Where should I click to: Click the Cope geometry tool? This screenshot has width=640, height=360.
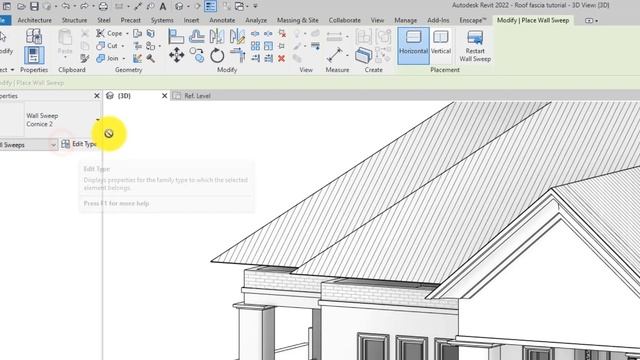click(x=109, y=33)
